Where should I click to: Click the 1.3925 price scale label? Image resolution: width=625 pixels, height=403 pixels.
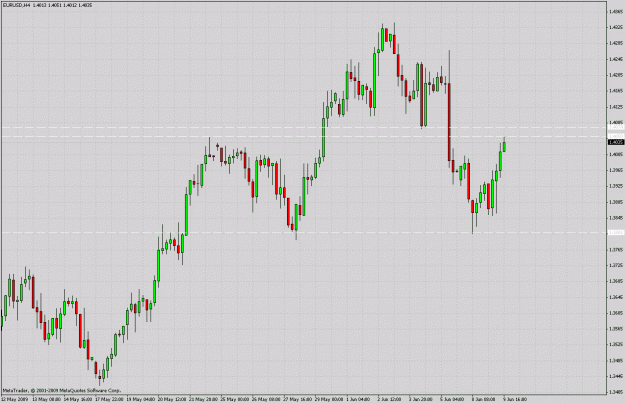coord(616,186)
